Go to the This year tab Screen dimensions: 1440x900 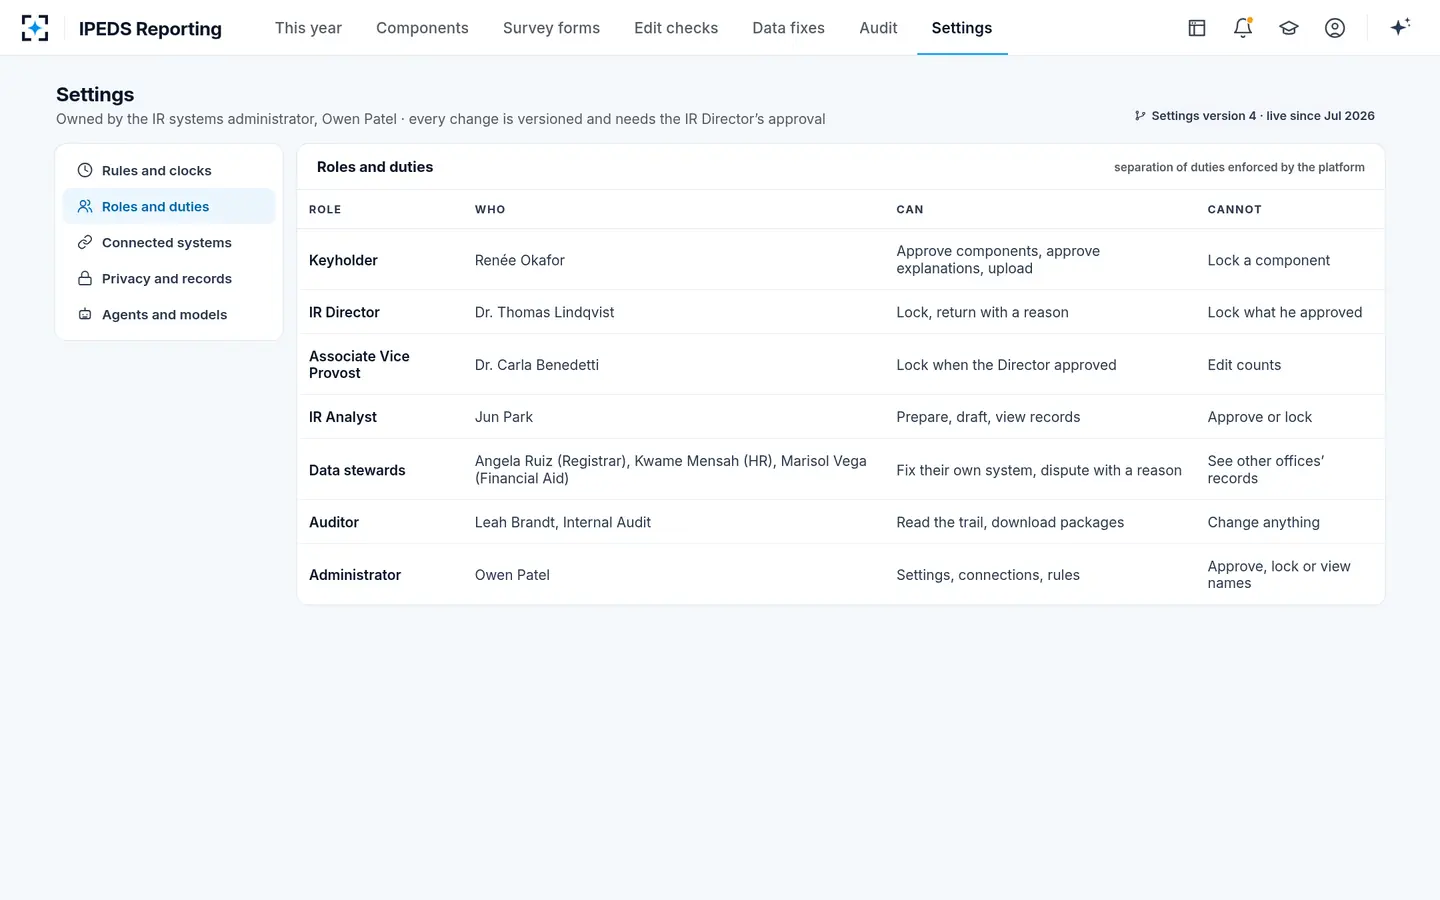point(308,28)
